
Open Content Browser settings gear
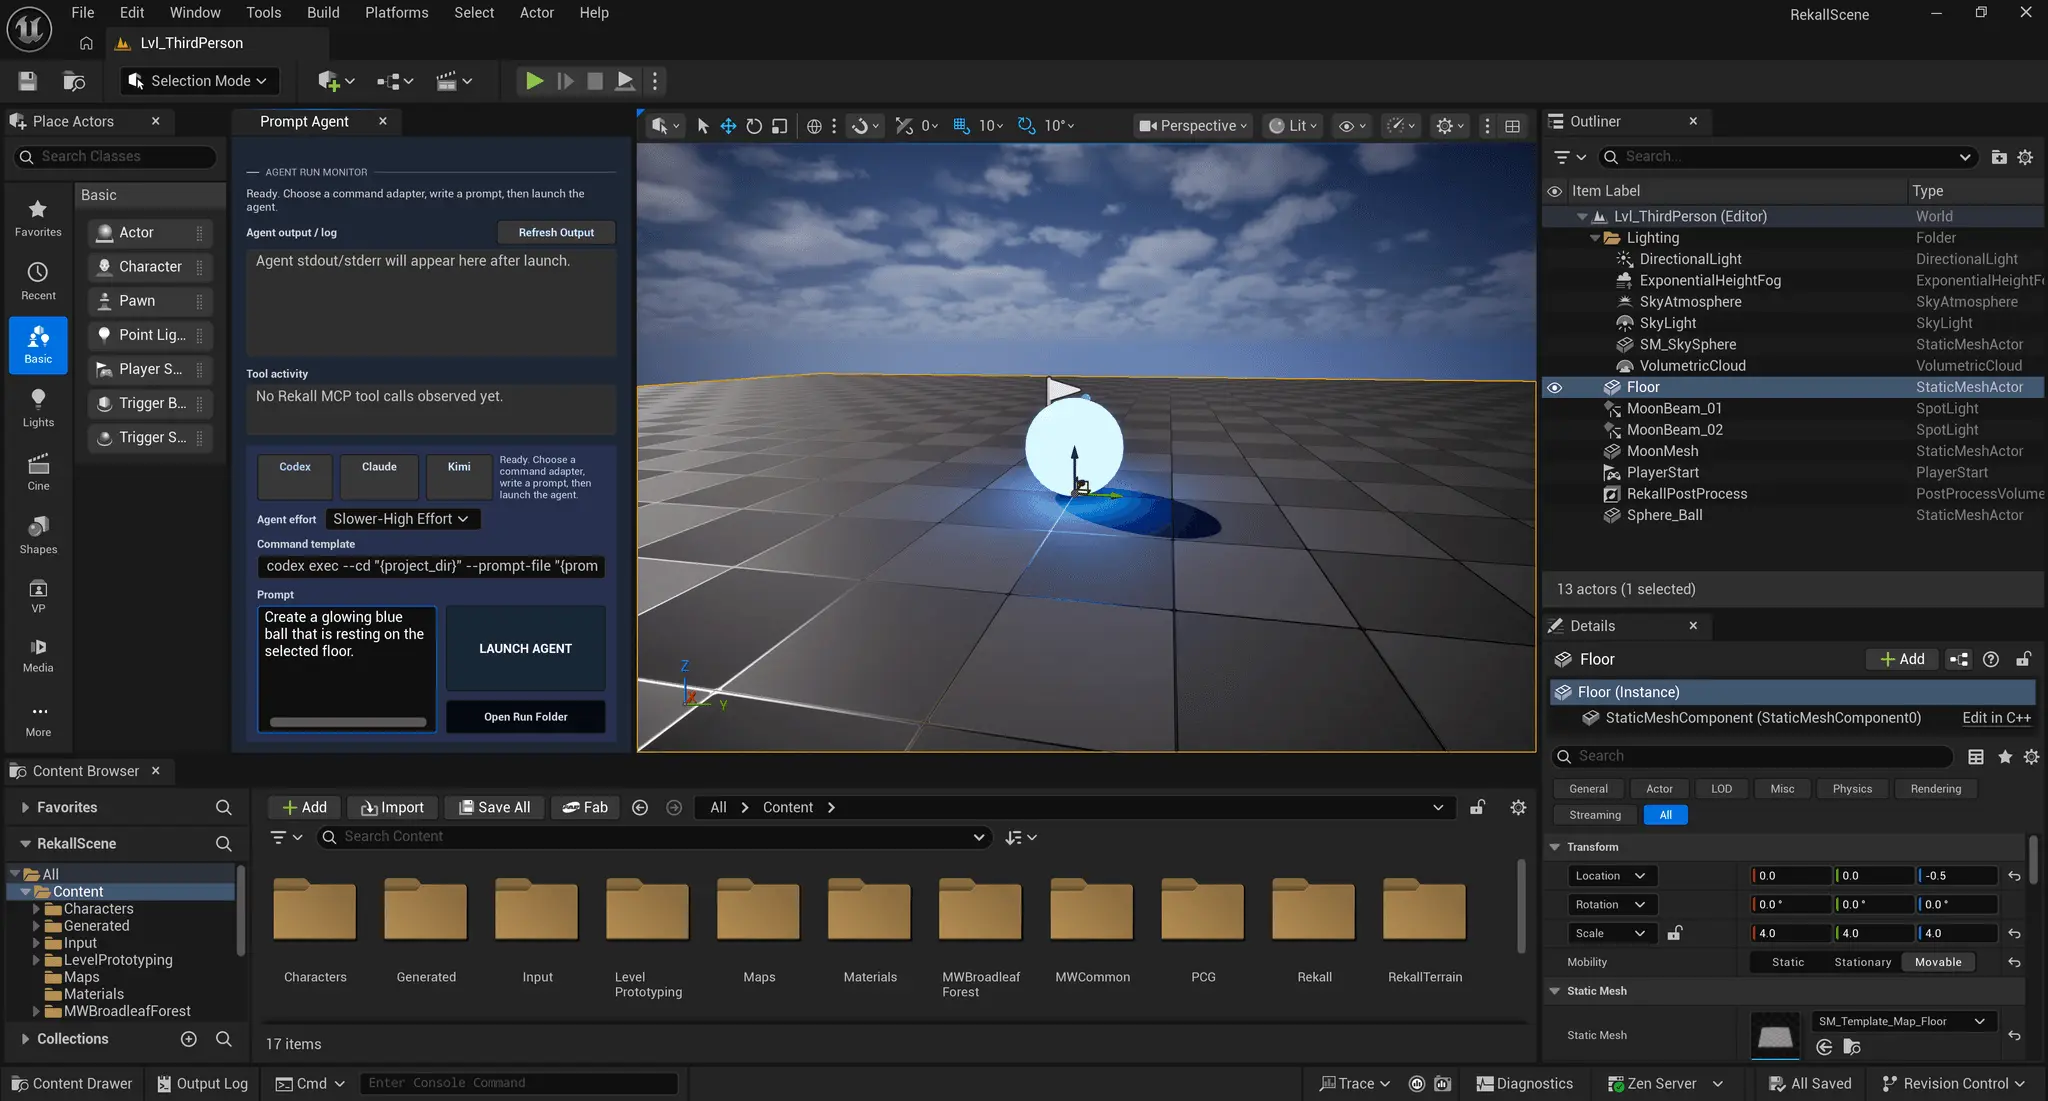point(1518,807)
